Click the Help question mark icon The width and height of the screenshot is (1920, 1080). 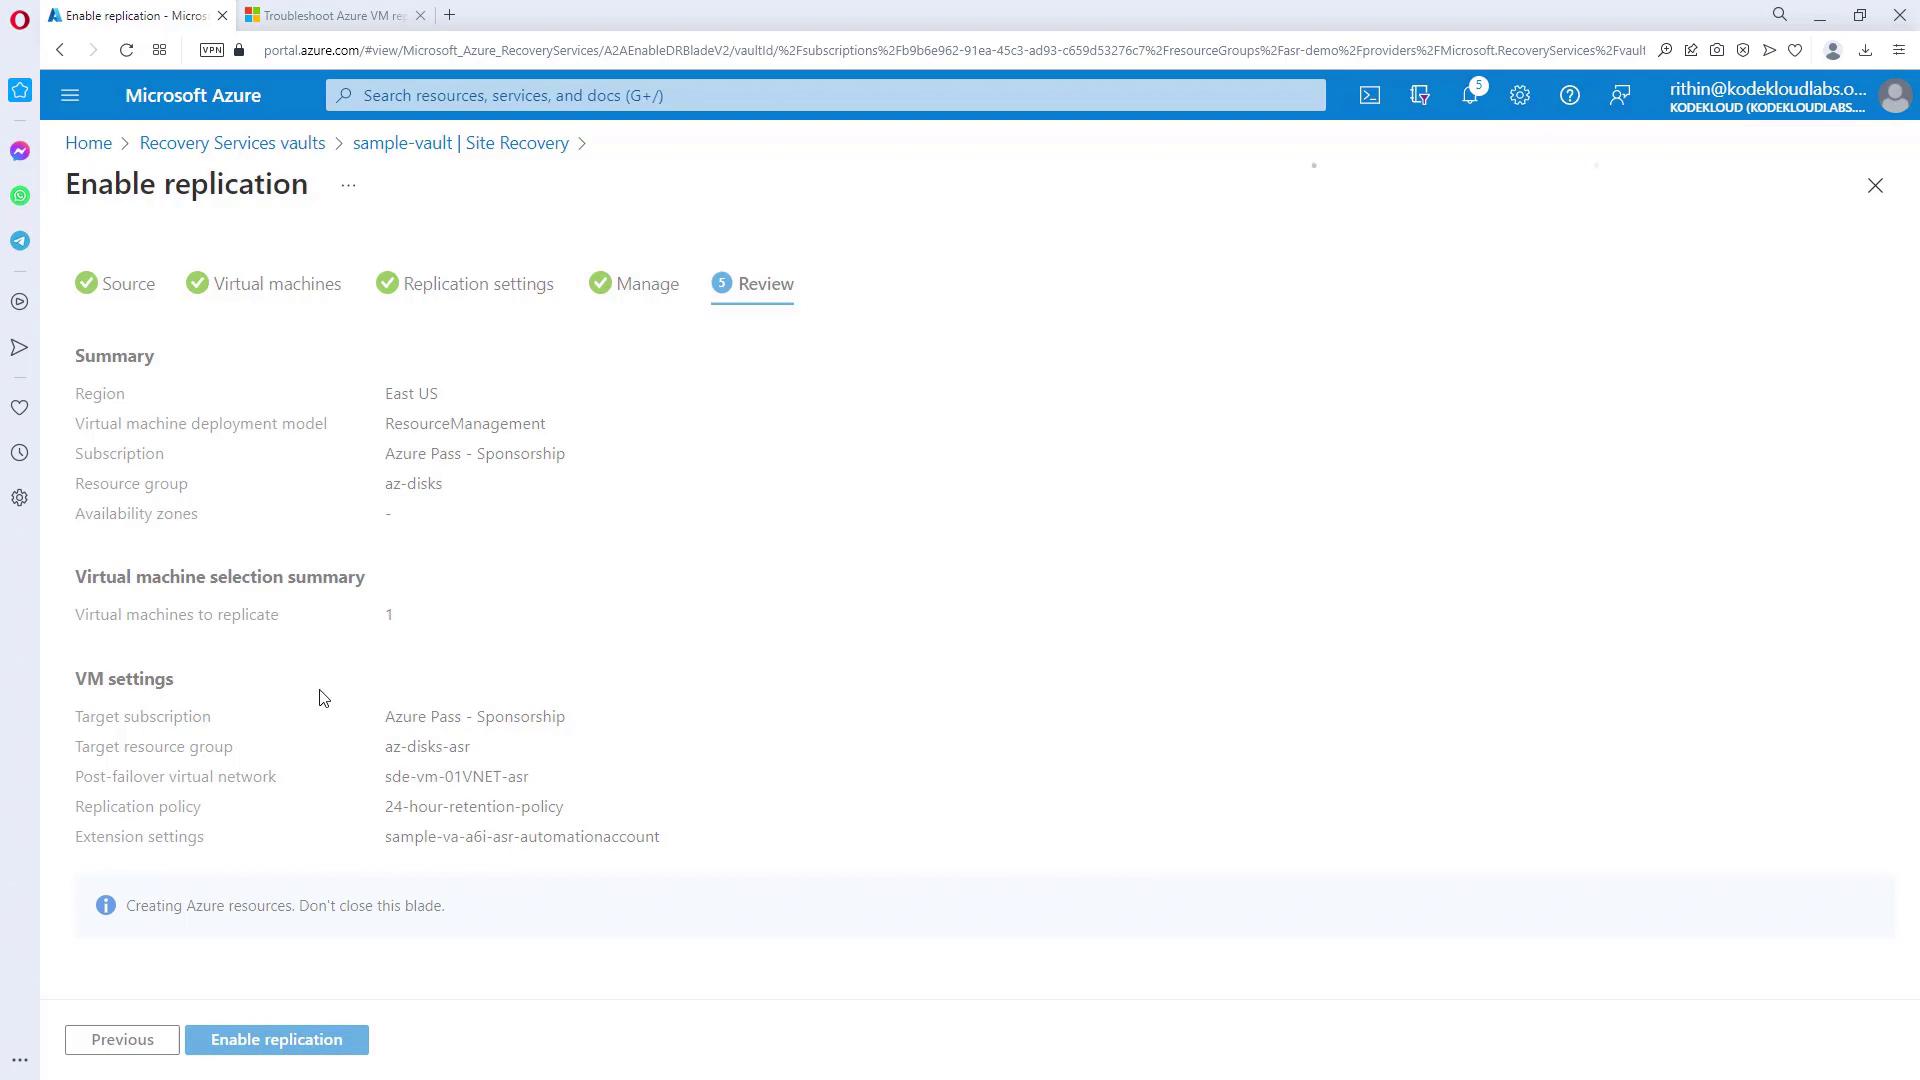(x=1569, y=95)
